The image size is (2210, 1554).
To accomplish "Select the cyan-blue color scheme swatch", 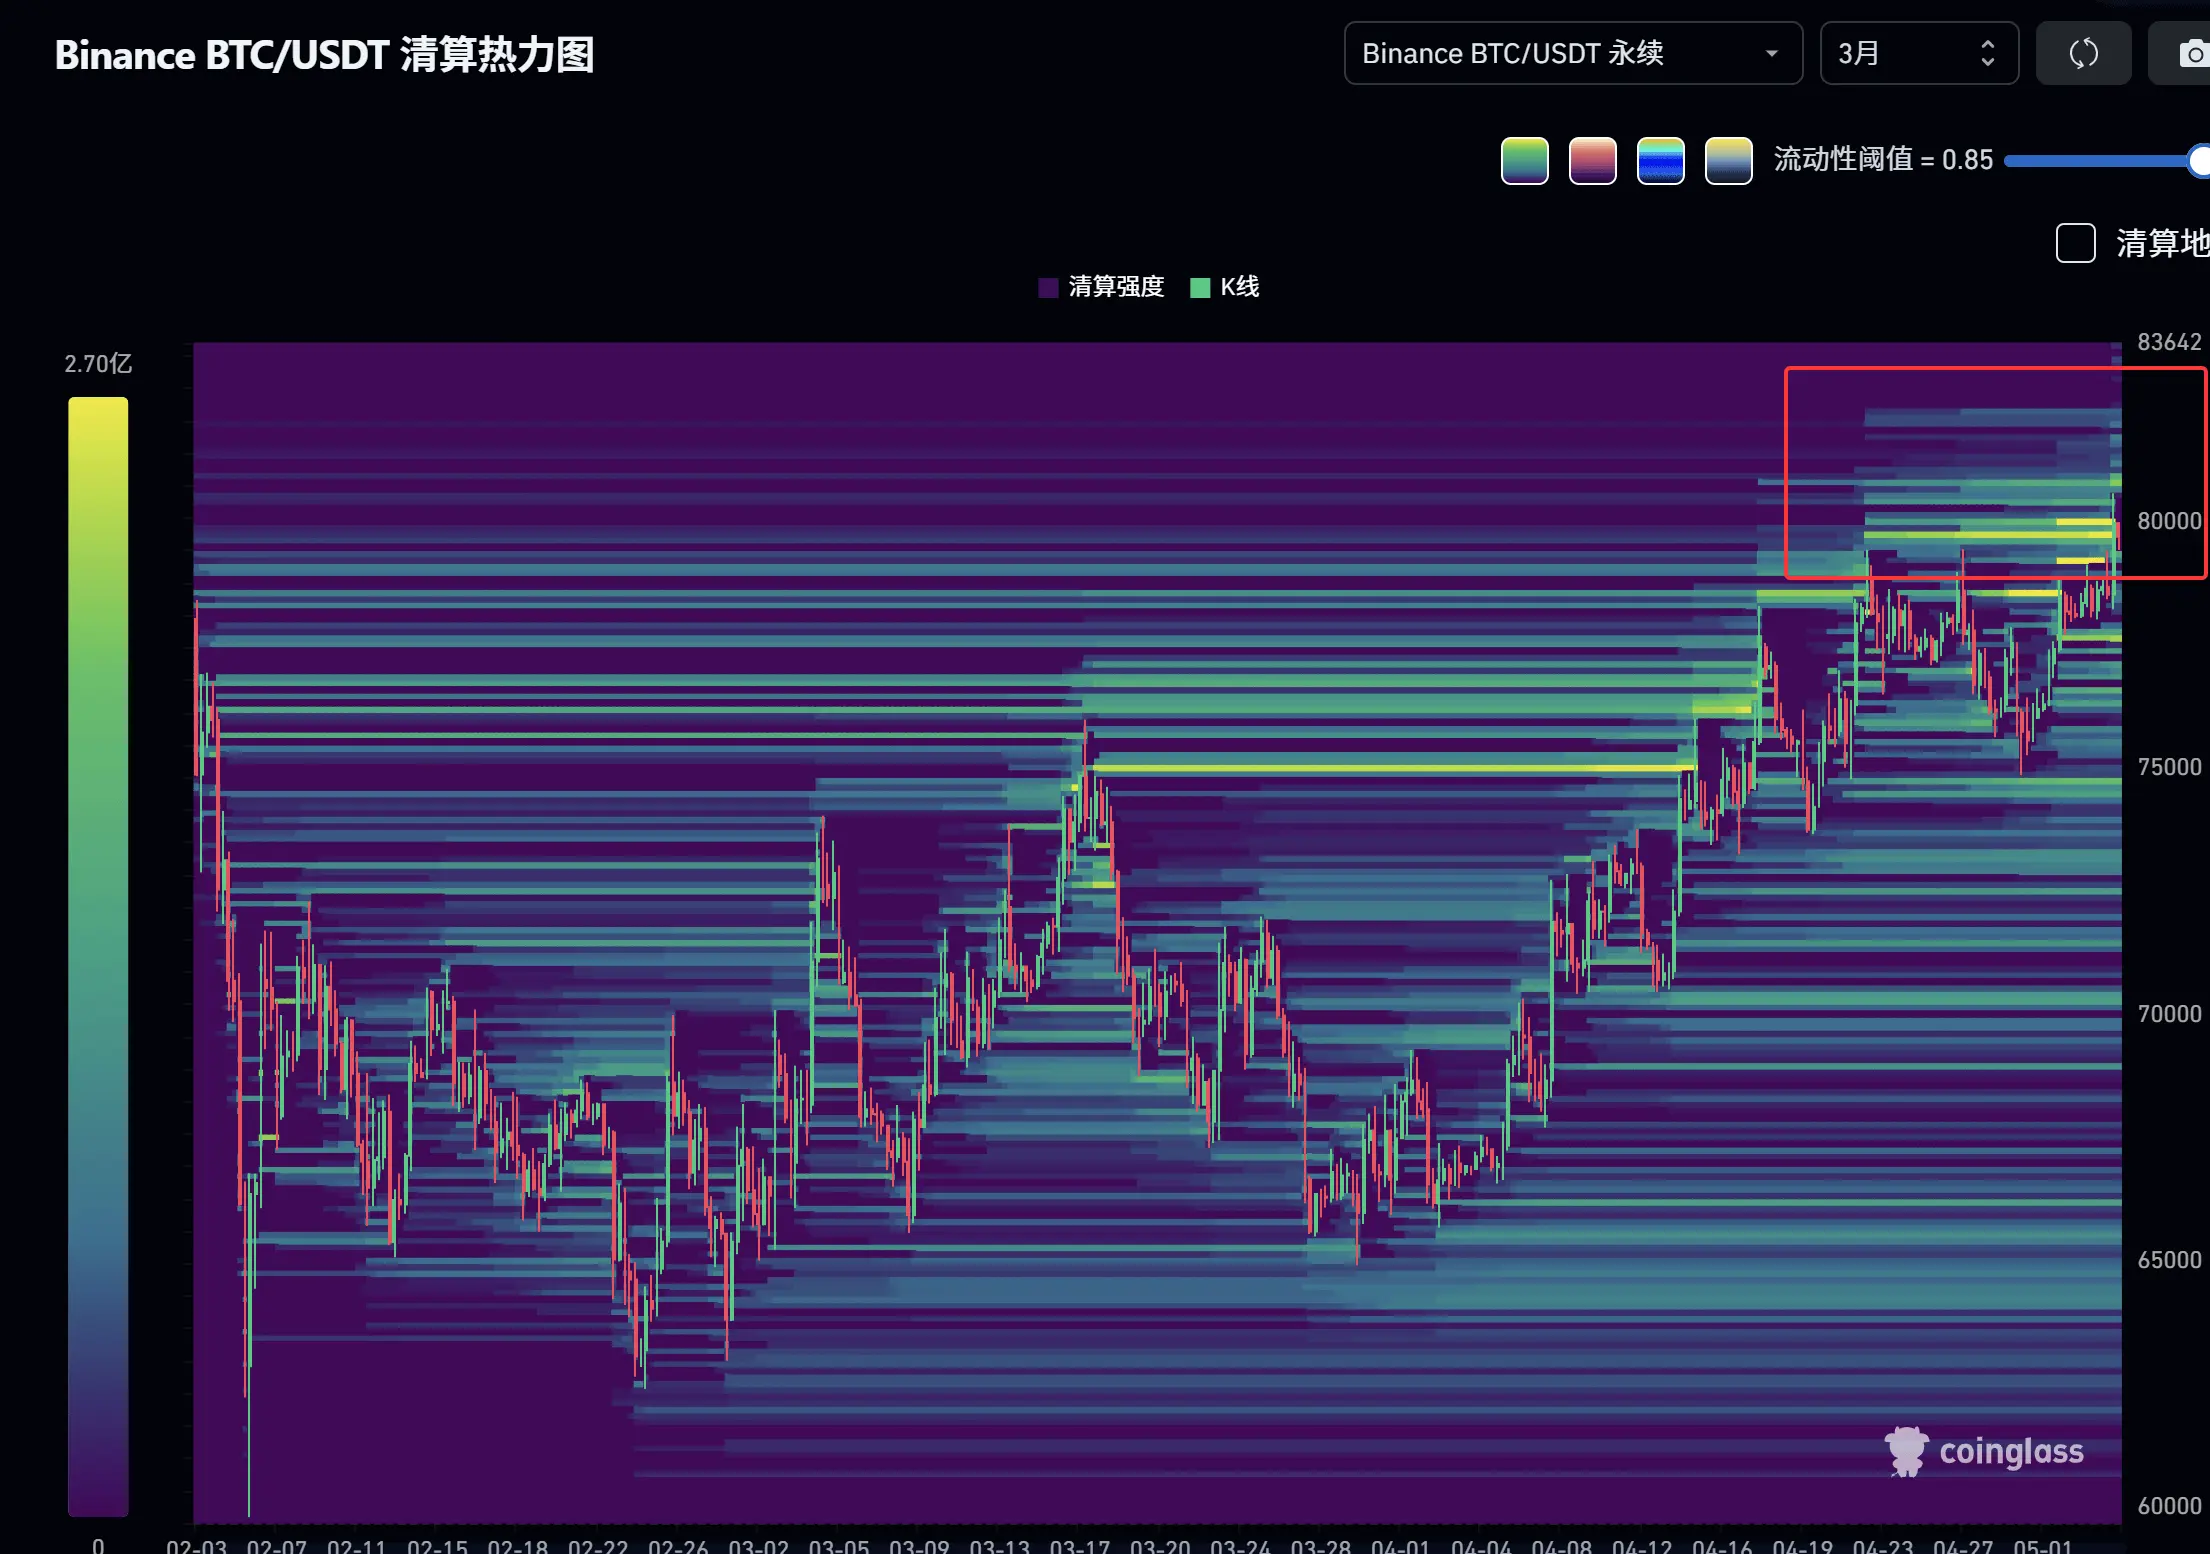I will [1661, 160].
